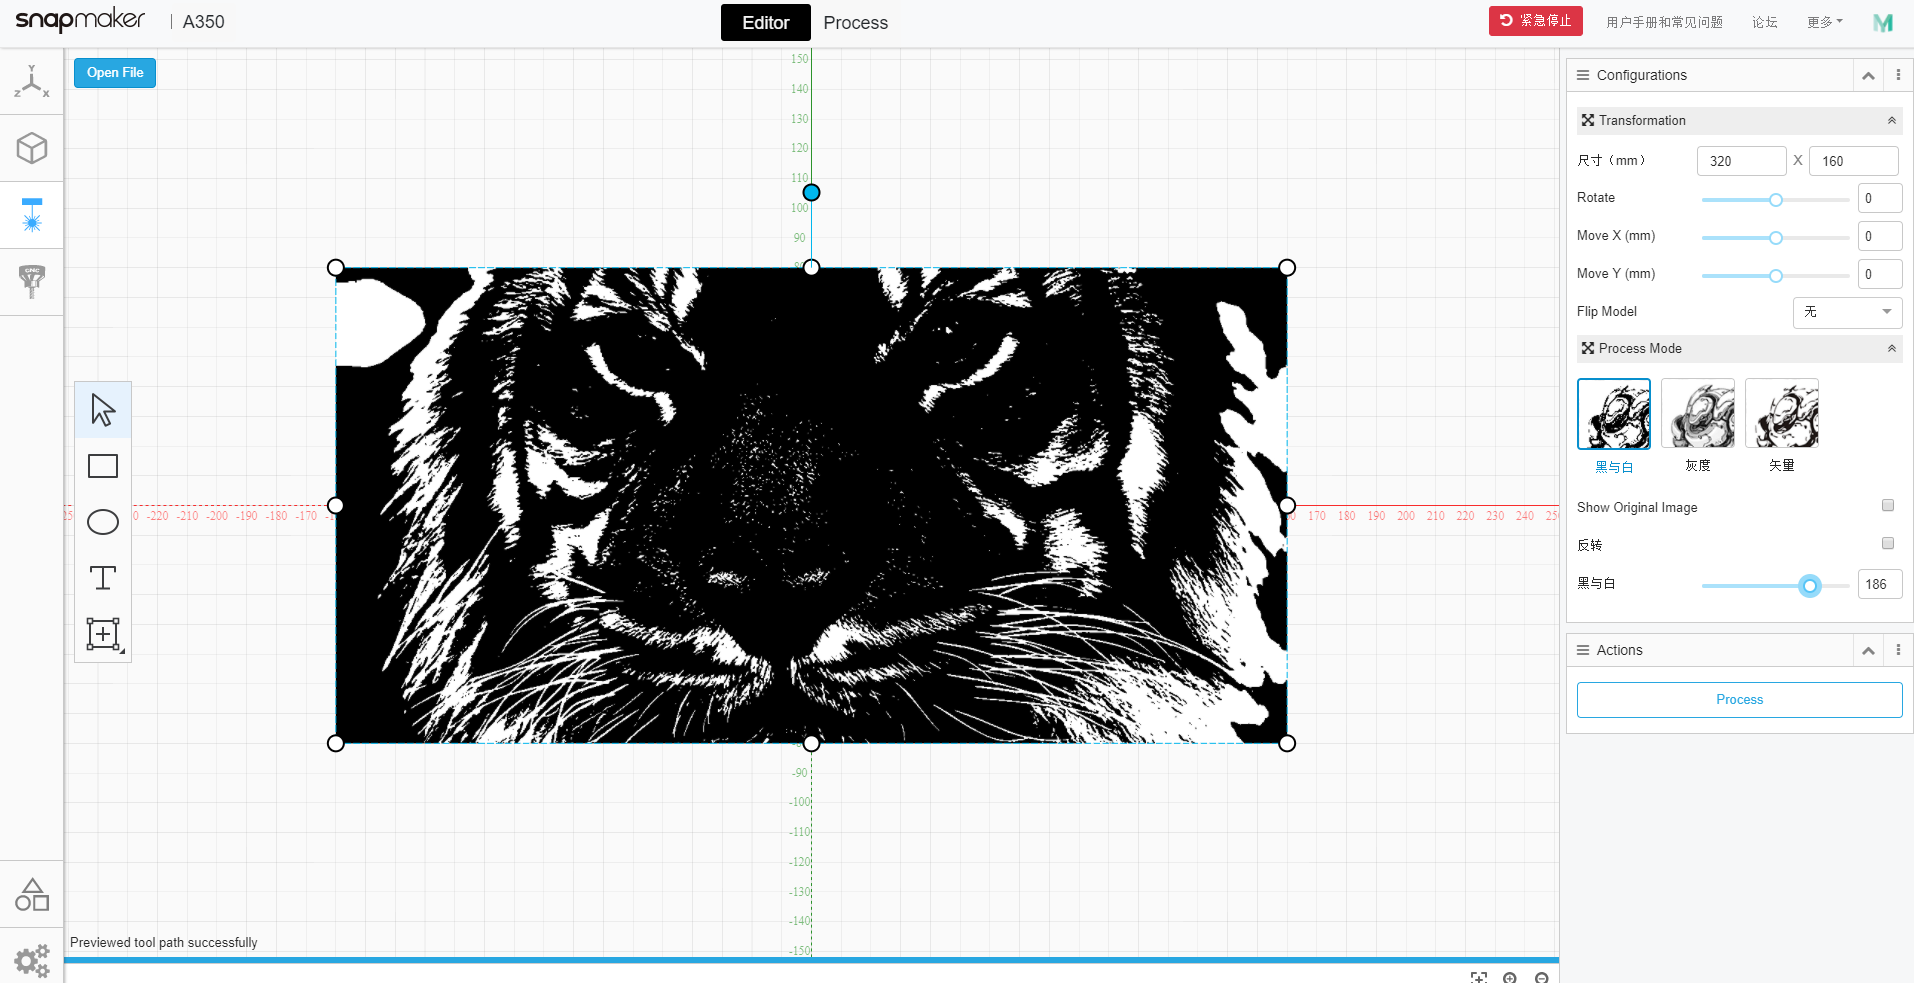
Task: Zoom out of the canvas
Action: coord(1542,977)
